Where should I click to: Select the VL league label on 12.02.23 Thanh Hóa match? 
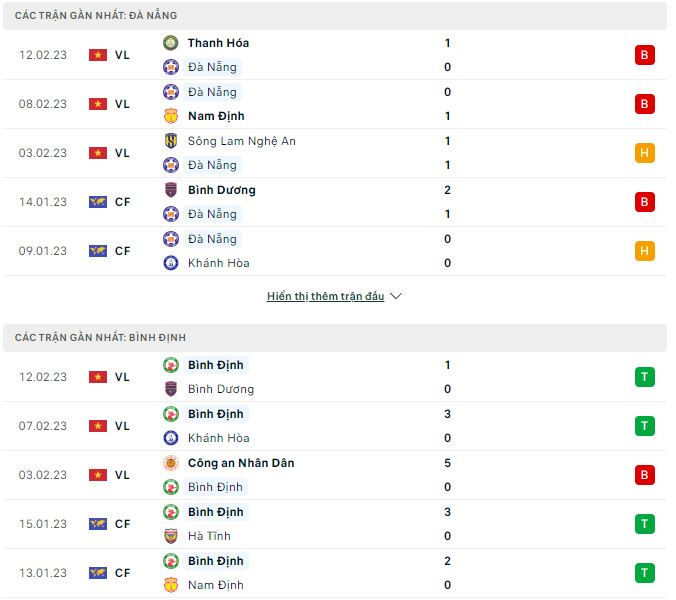[x=122, y=55]
